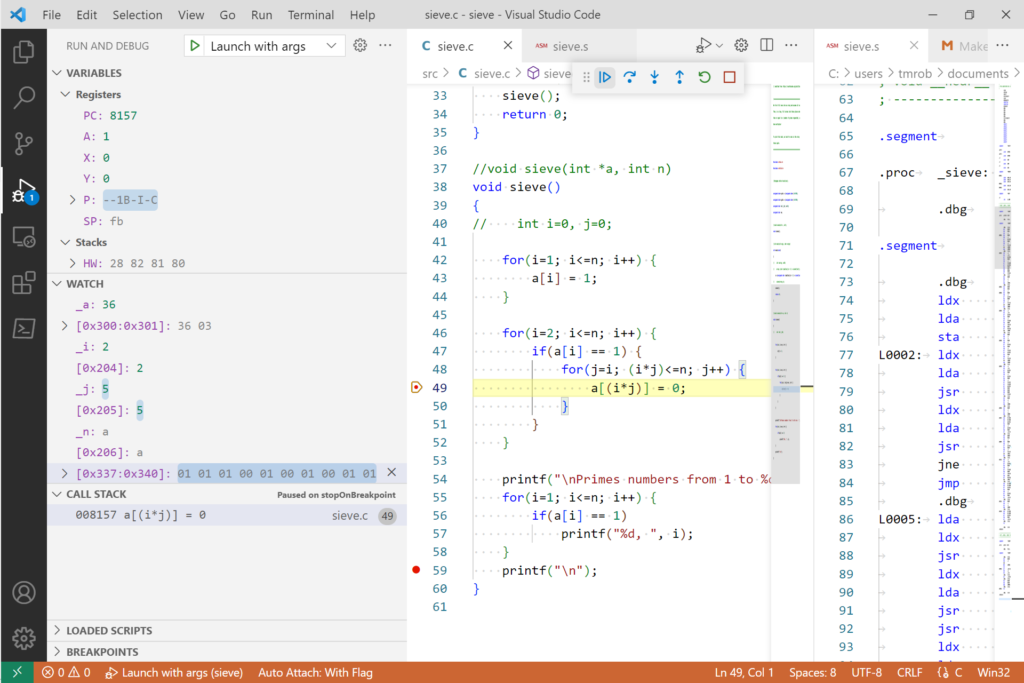Image resolution: width=1024 pixels, height=683 pixels.
Task: Open the File menu
Action: (51, 14)
